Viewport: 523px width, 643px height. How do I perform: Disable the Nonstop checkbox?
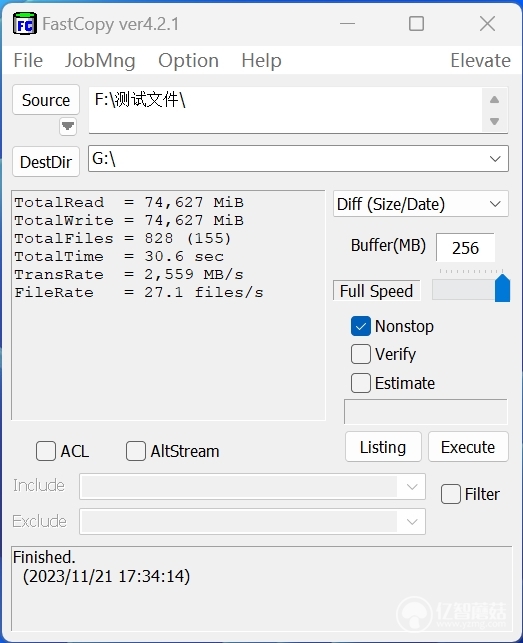point(361,326)
